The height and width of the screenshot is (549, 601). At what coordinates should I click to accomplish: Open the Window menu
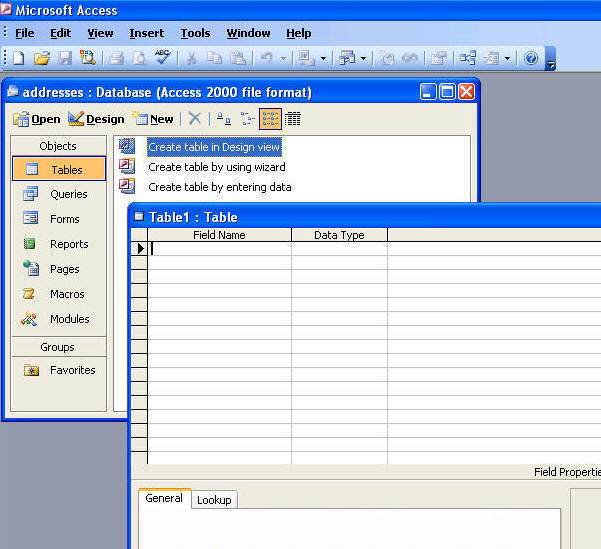(248, 33)
